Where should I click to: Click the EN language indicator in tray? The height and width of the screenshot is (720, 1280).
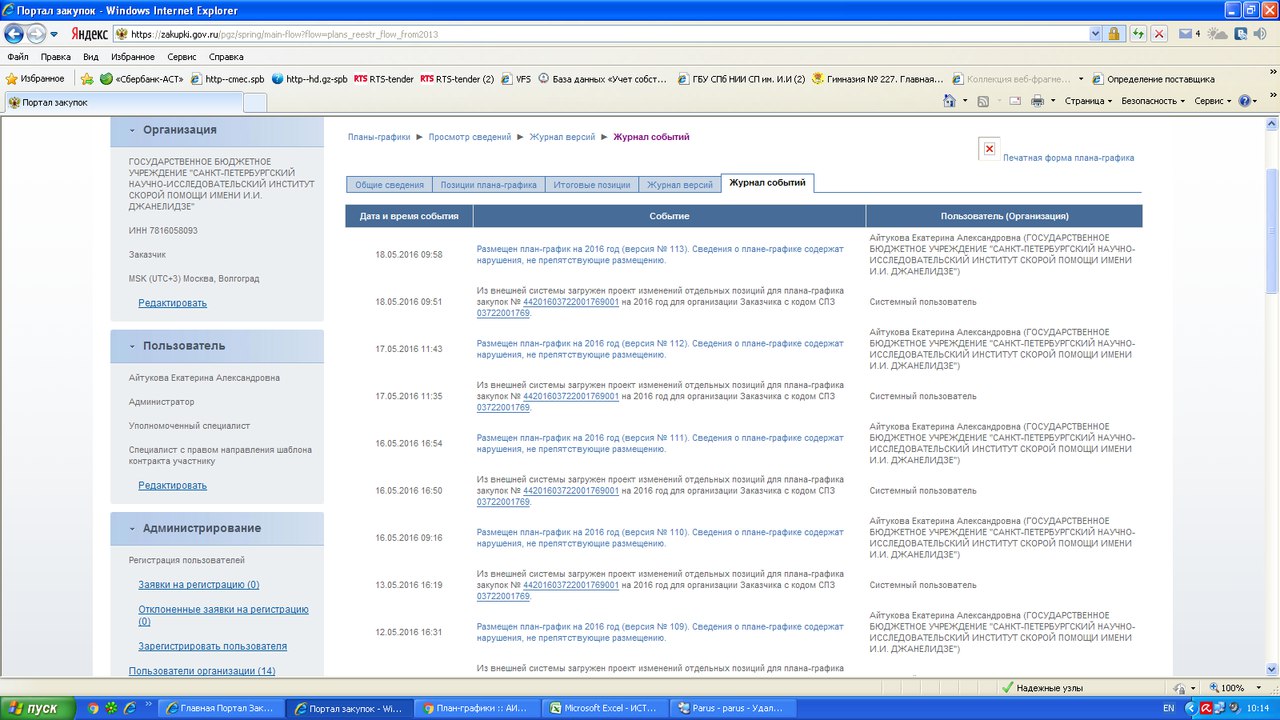click(x=1169, y=708)
